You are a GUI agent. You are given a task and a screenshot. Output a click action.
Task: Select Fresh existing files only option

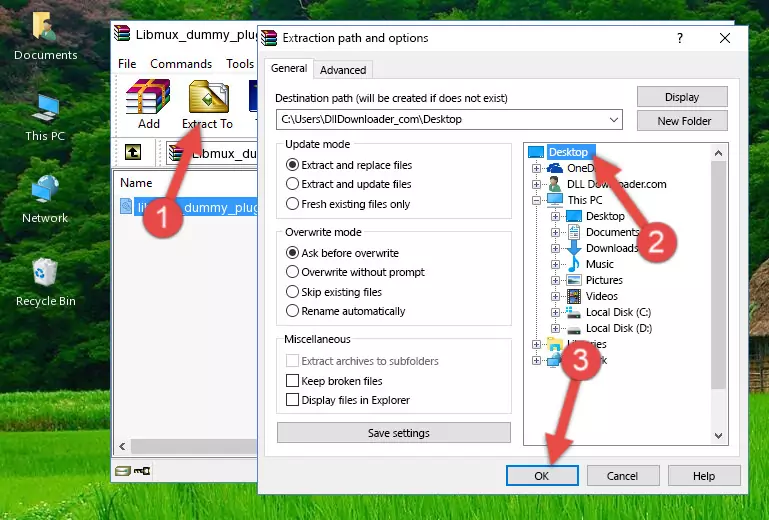348,204
